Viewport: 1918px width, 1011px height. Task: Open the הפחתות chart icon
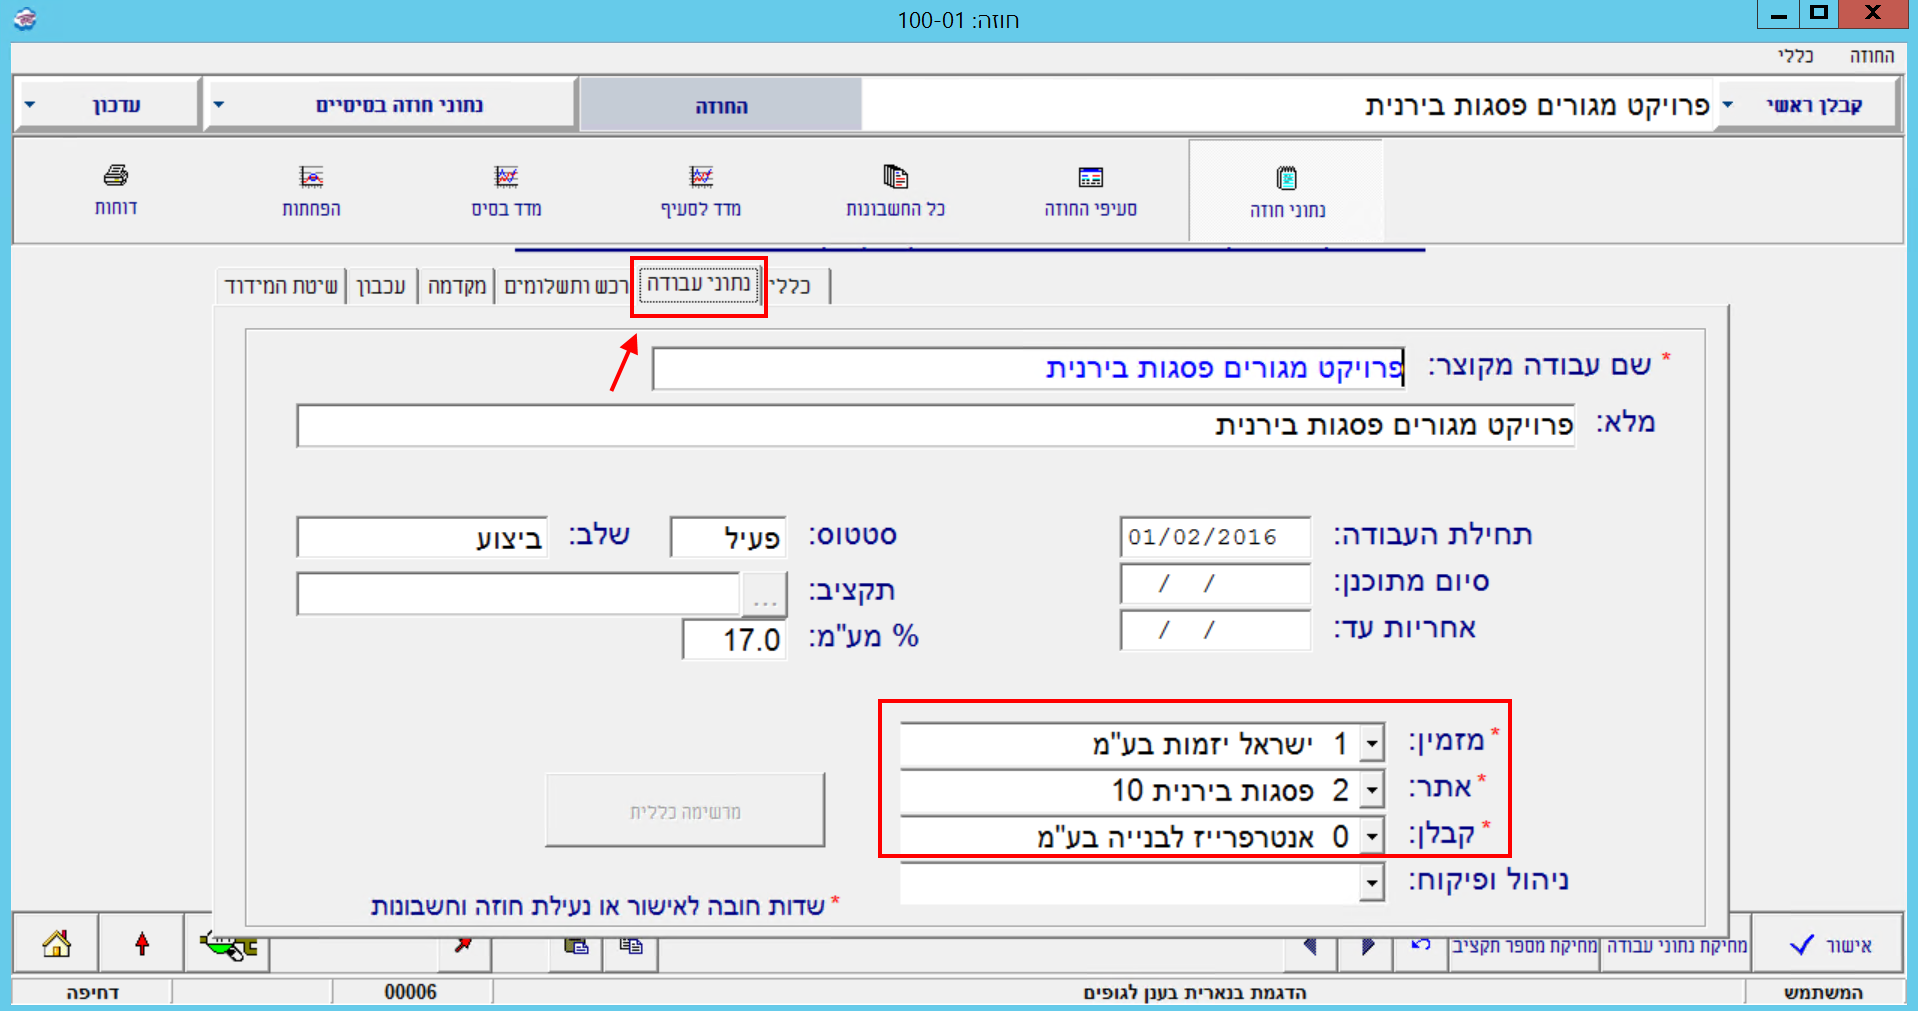[x=311, y=178]
